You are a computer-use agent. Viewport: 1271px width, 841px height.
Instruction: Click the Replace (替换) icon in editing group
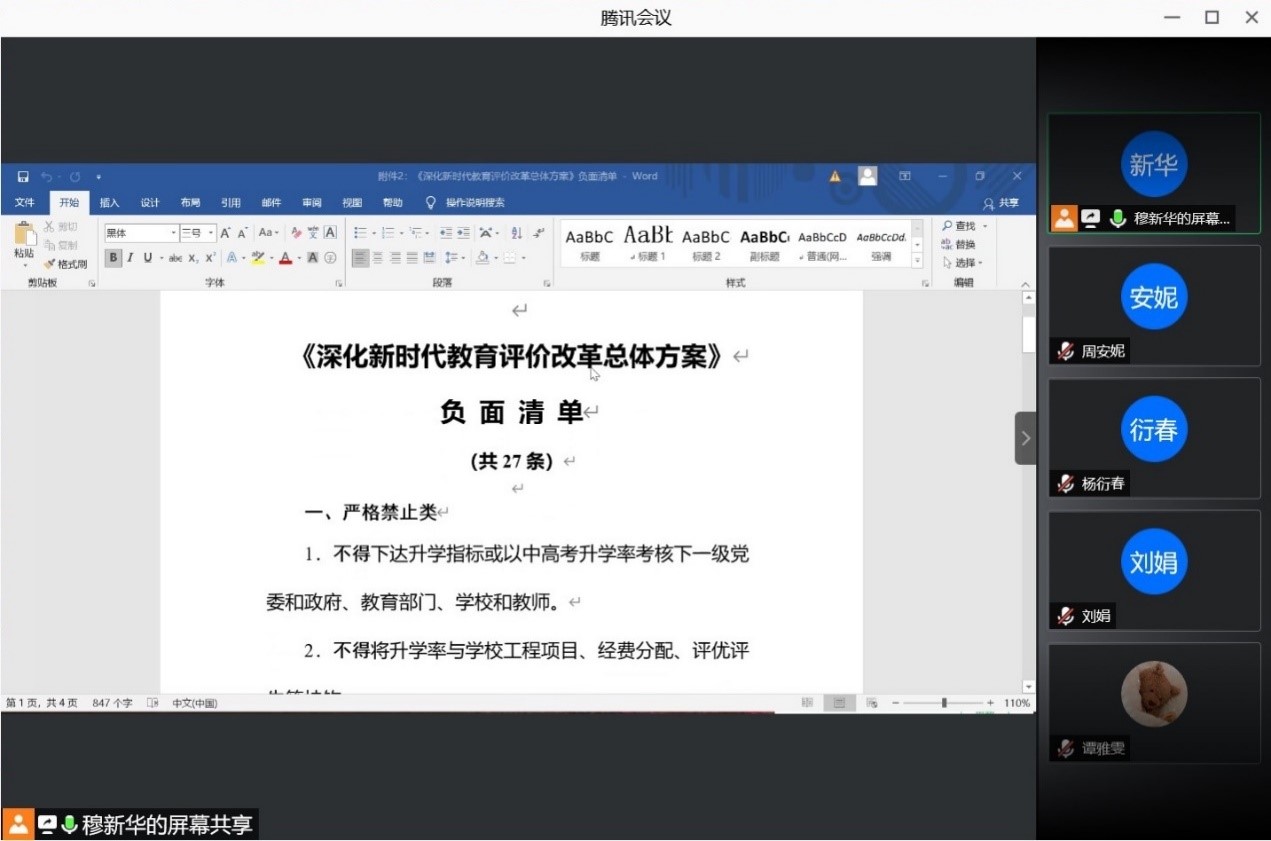coord(958,244)
